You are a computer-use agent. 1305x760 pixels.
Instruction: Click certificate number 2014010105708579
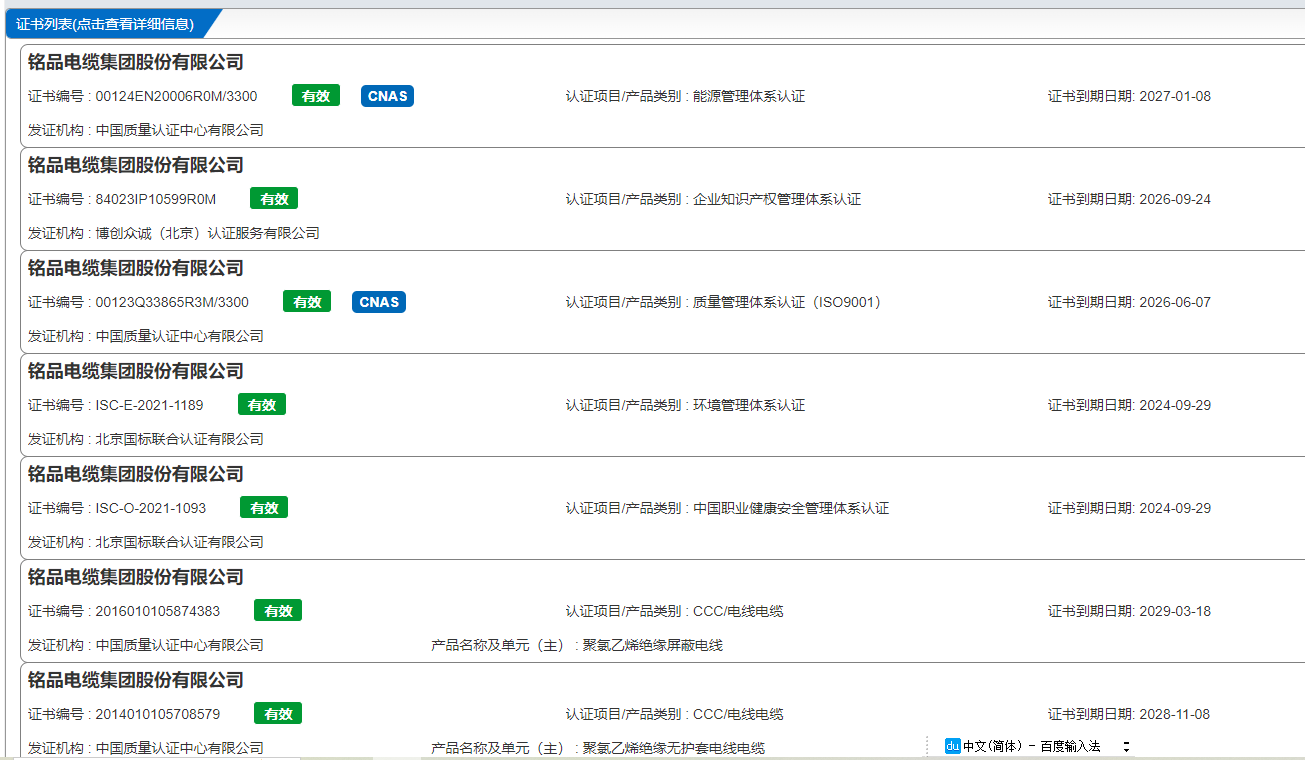tap(158, 715)
